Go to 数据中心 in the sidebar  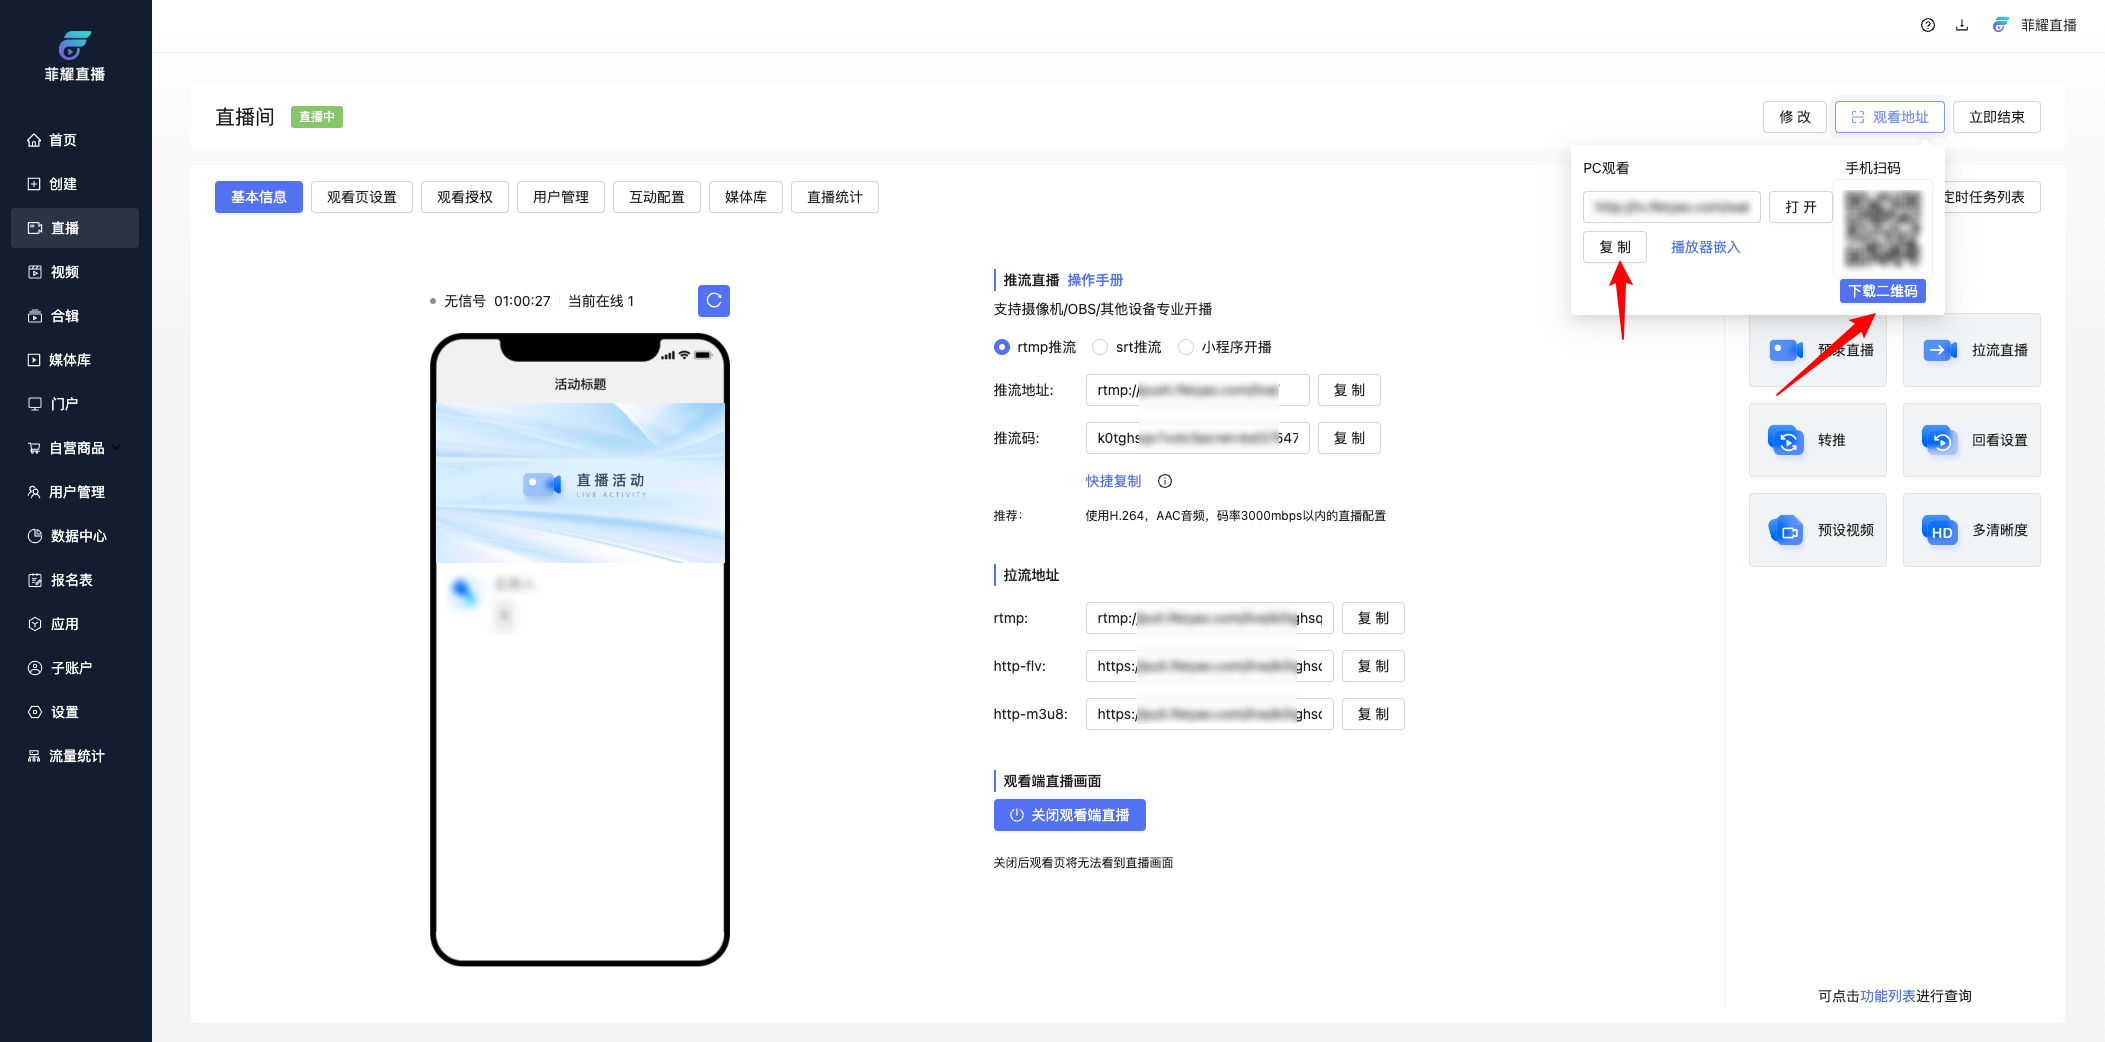[77, 536]
